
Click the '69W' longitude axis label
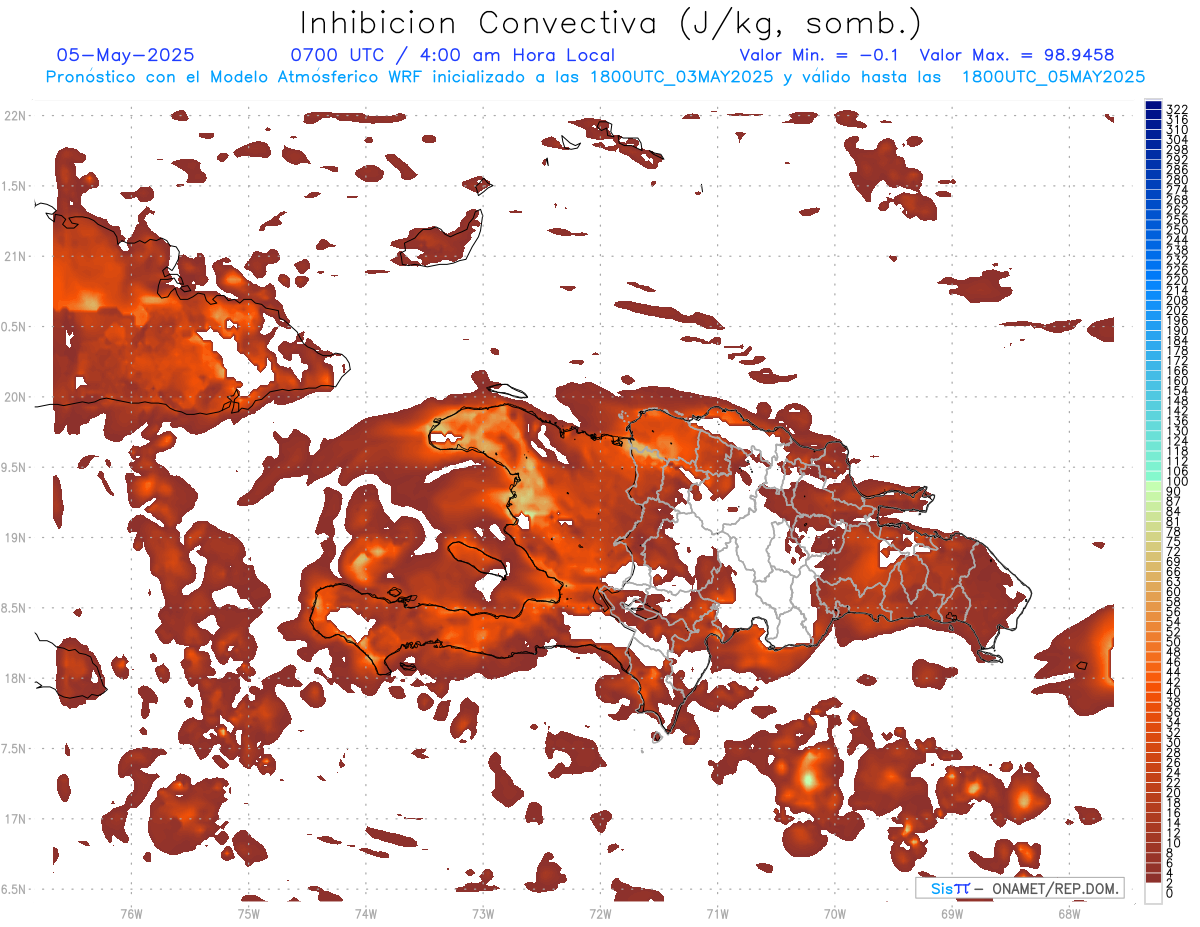pyautogui.click(x=951, y=913)
